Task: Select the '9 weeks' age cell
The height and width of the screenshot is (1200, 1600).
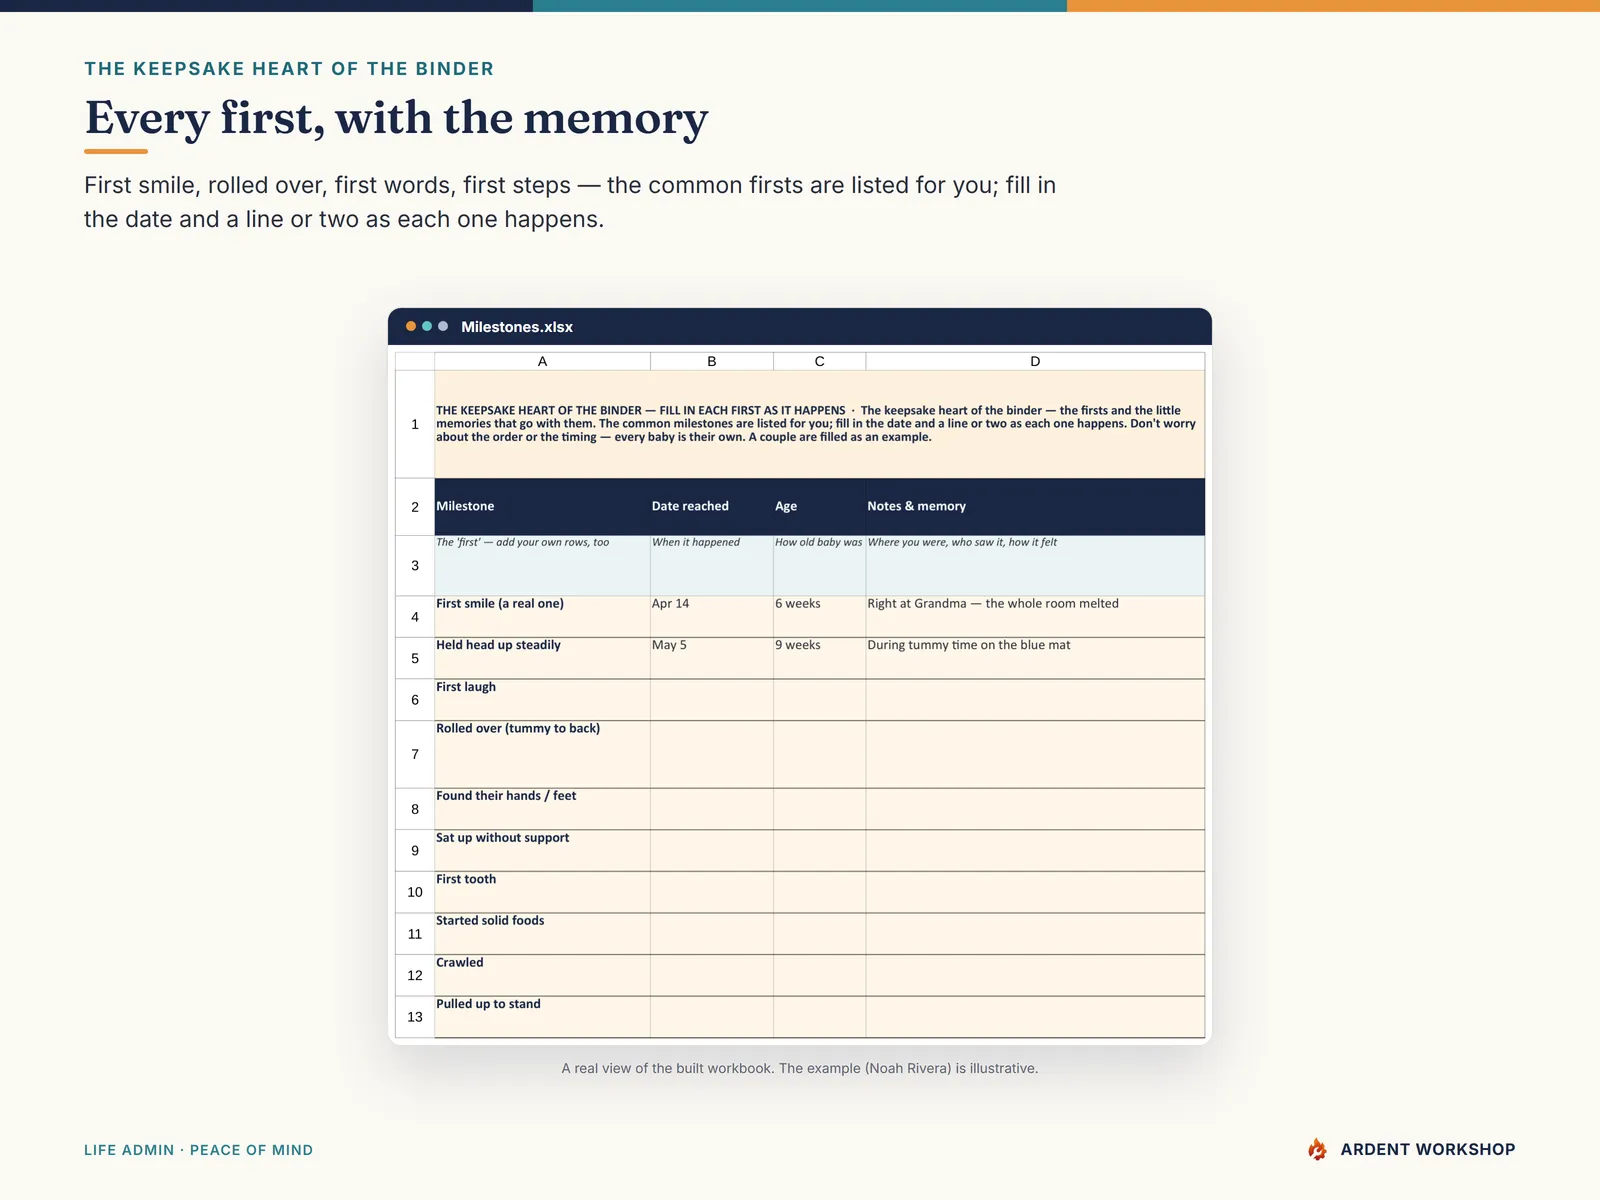Action: pyautogui.click(x=820, y=659)
